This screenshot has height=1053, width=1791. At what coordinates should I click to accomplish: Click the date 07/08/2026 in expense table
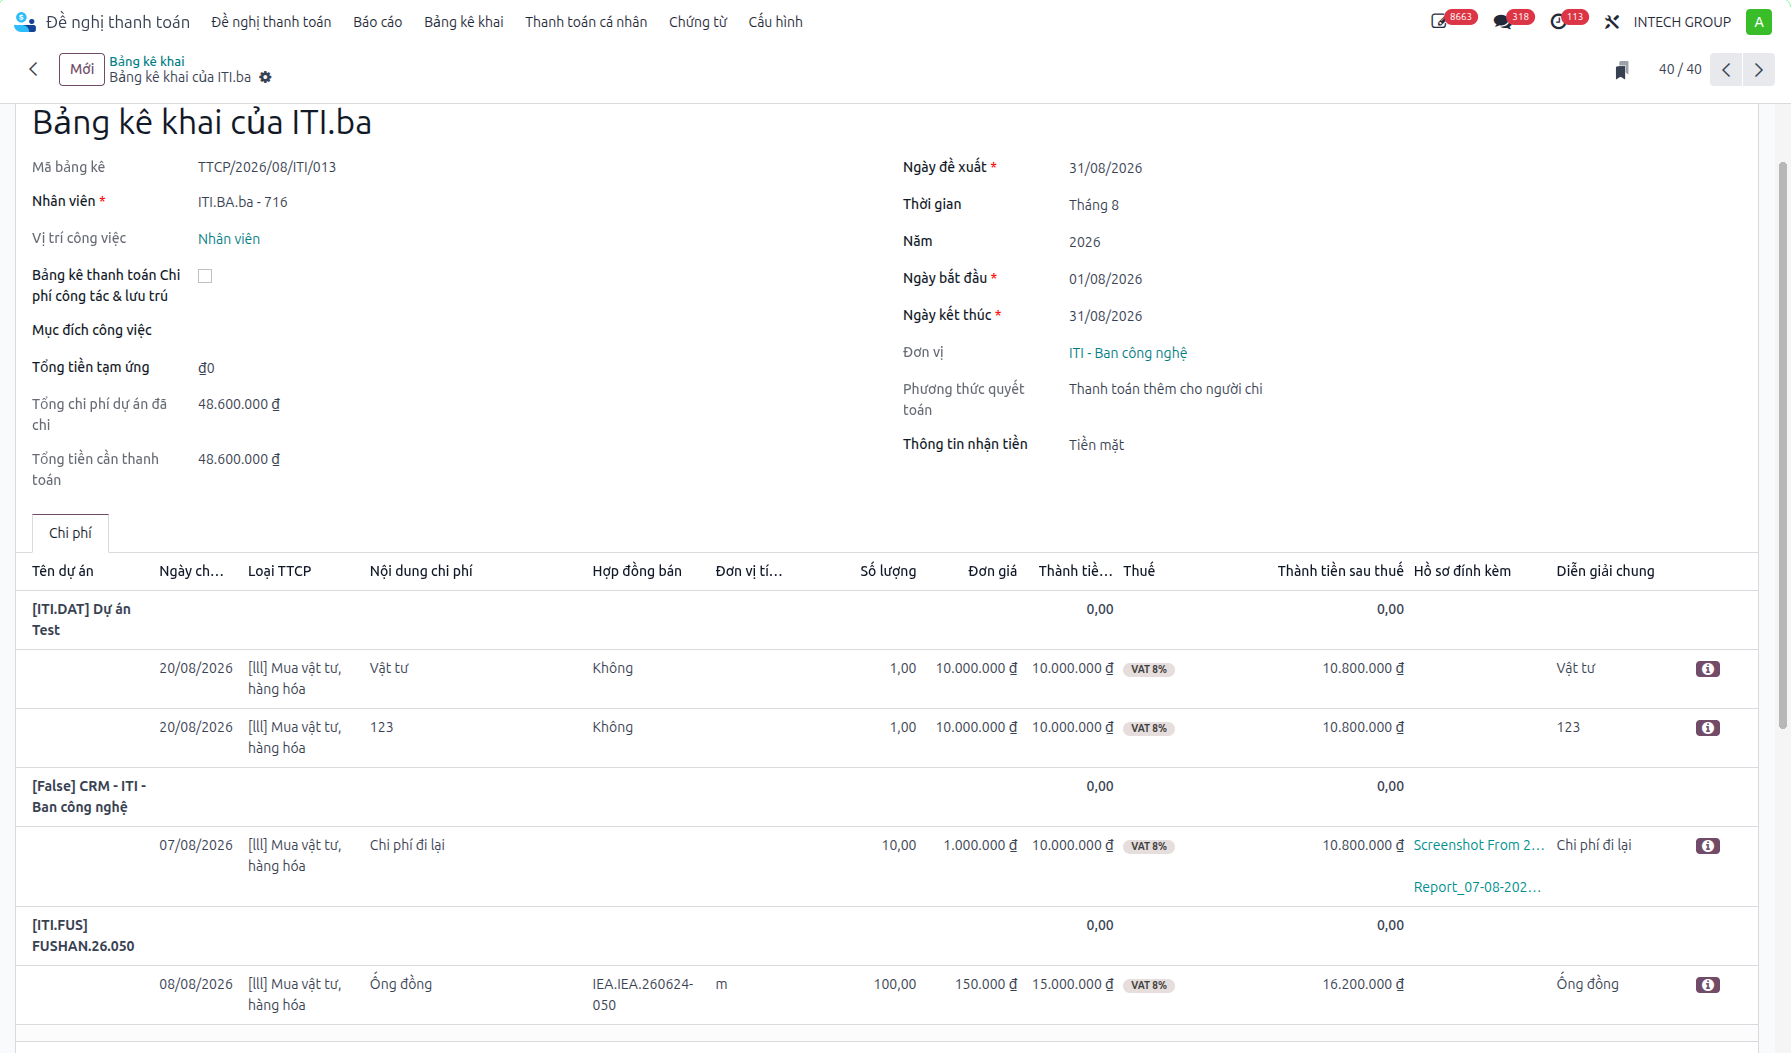click(196, 845)
